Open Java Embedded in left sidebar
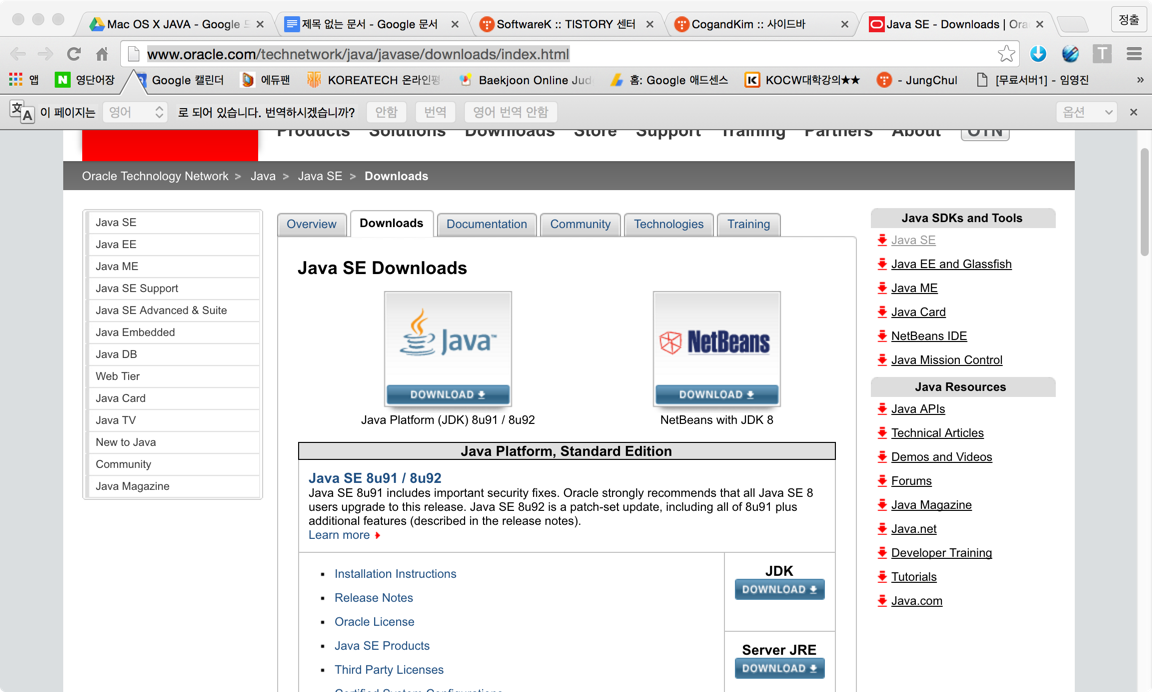 173,332
